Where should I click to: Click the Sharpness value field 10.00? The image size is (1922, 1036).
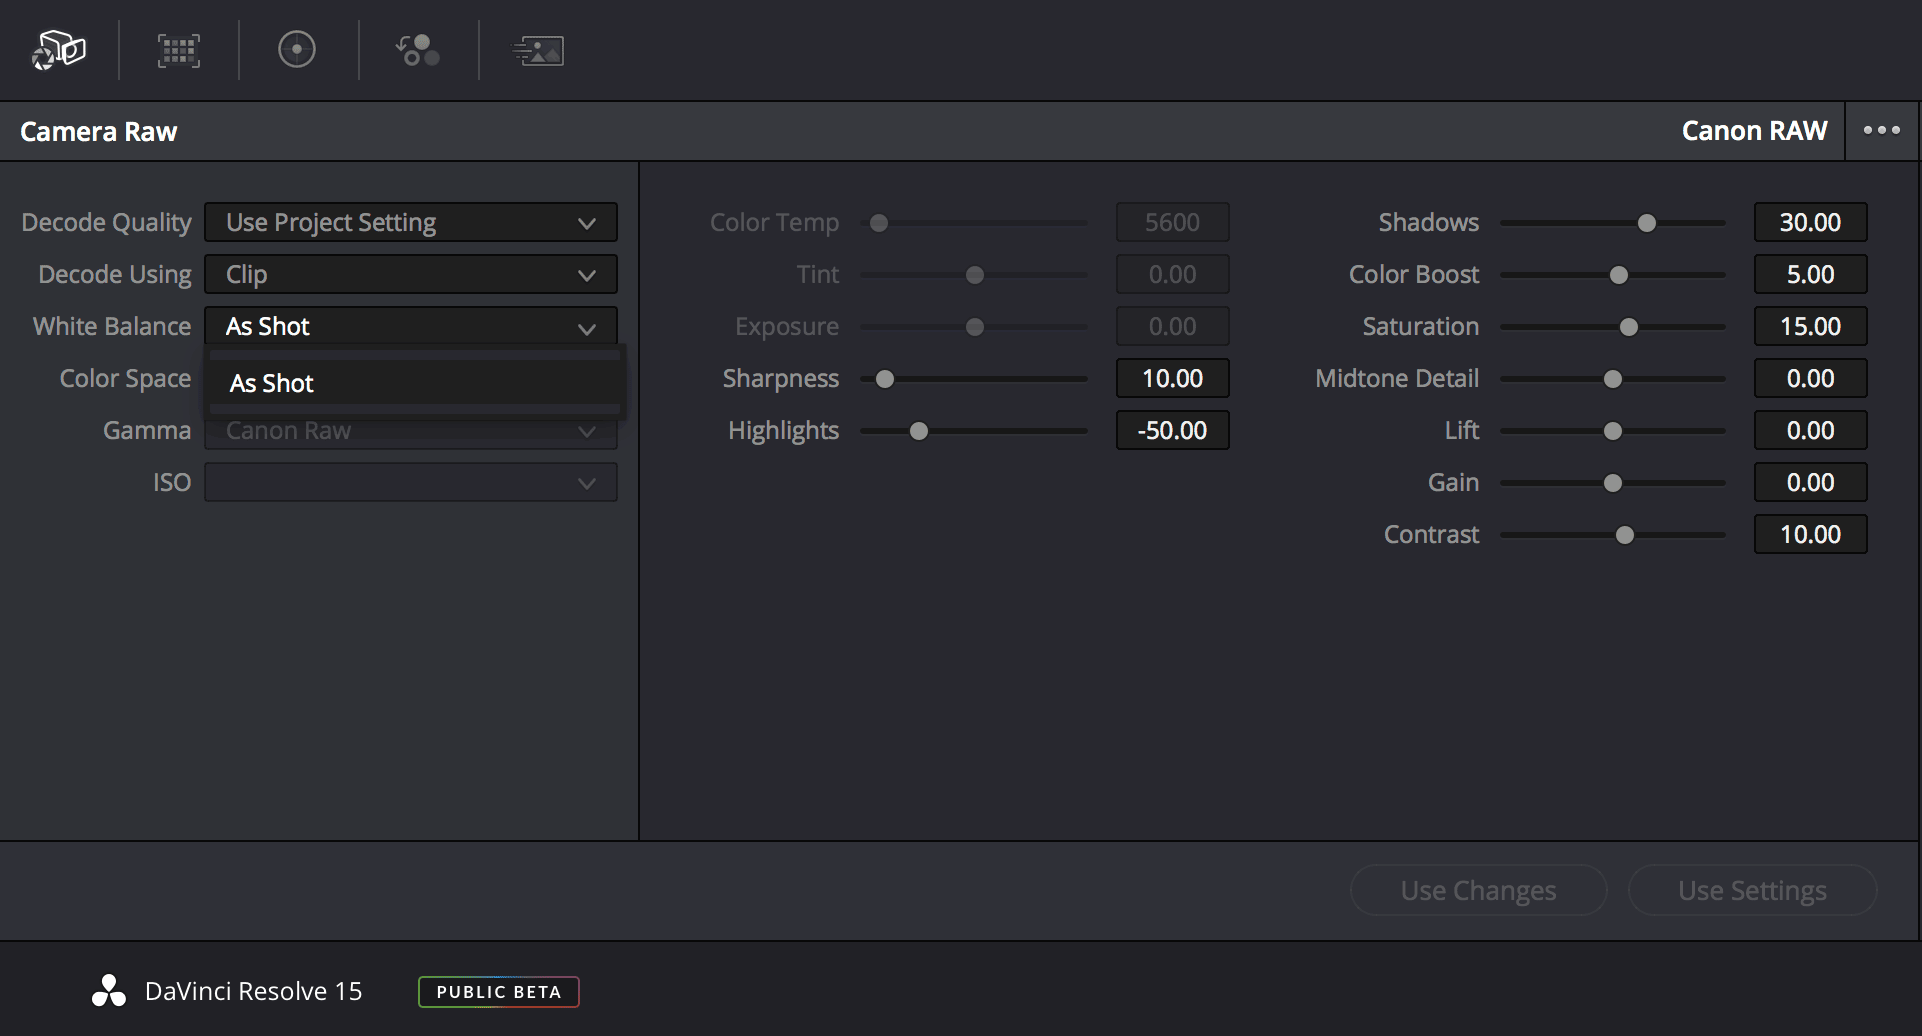tap(1173, 378)
